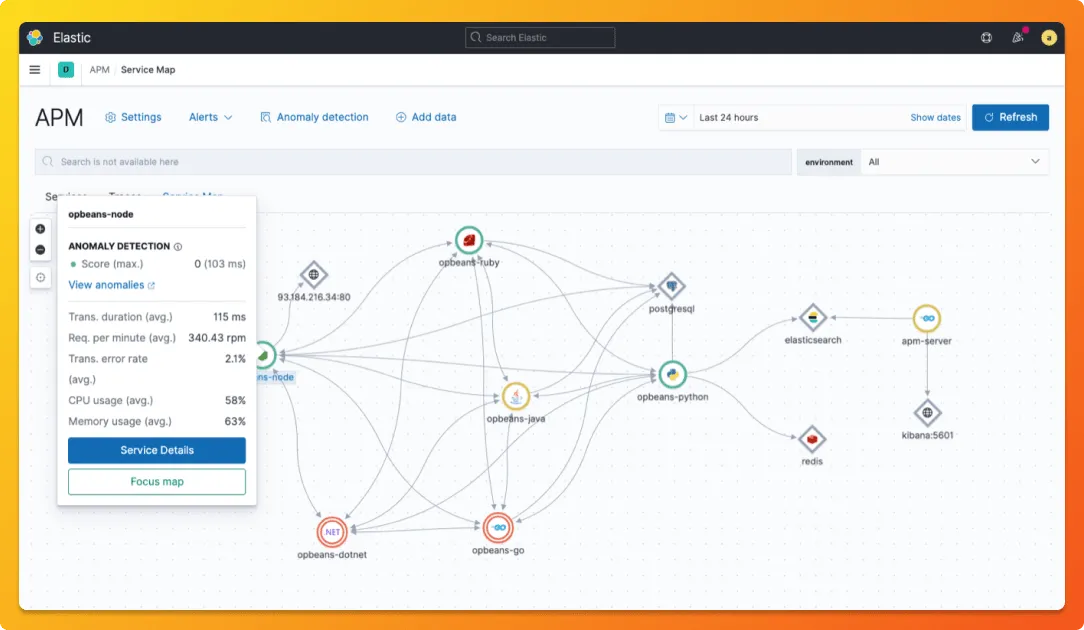Open the hamburger navigation menu
Image resolution: width=1084 pixels, height=630 pixels.
(35, 70)
